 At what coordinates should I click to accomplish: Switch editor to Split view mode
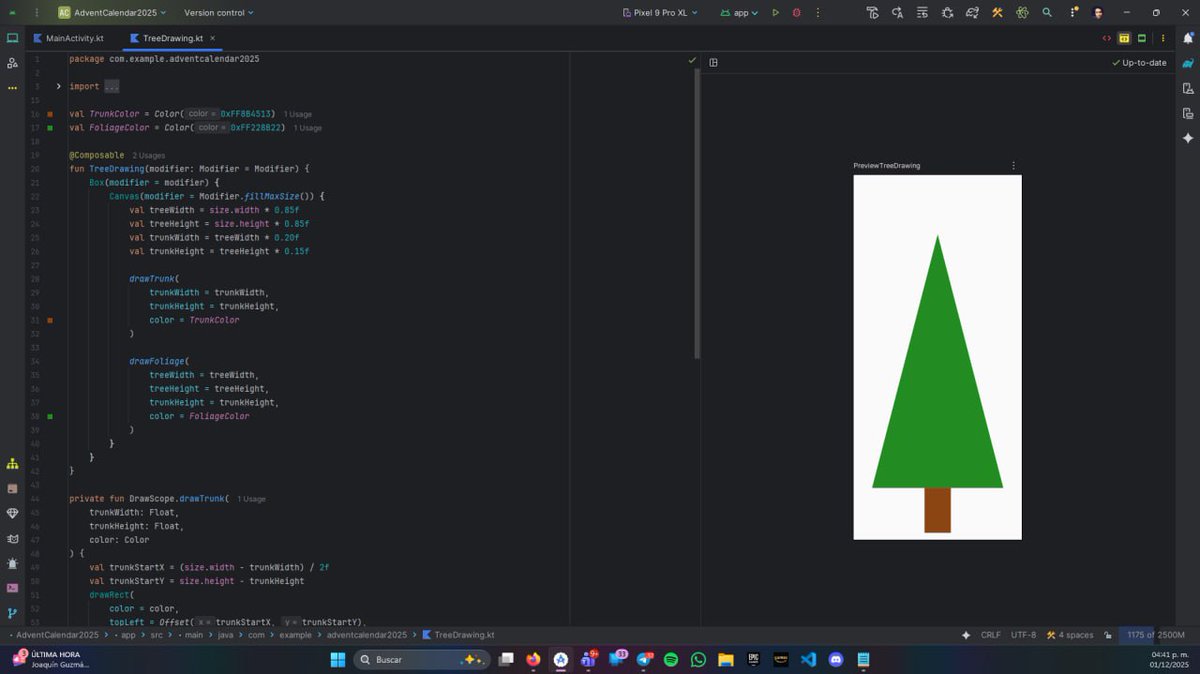click(1124, 38)
